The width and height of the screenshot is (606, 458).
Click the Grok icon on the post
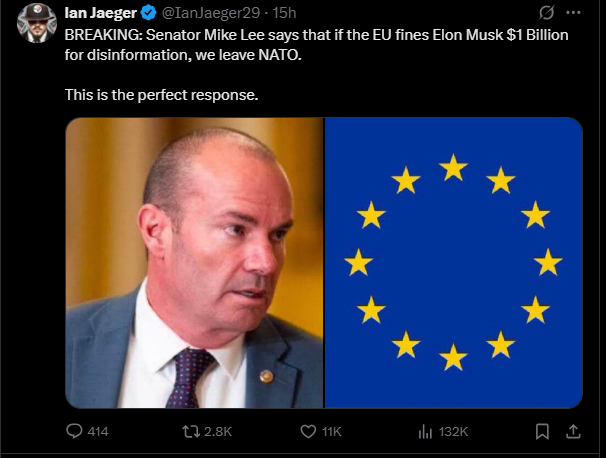[x=548, y=15]
